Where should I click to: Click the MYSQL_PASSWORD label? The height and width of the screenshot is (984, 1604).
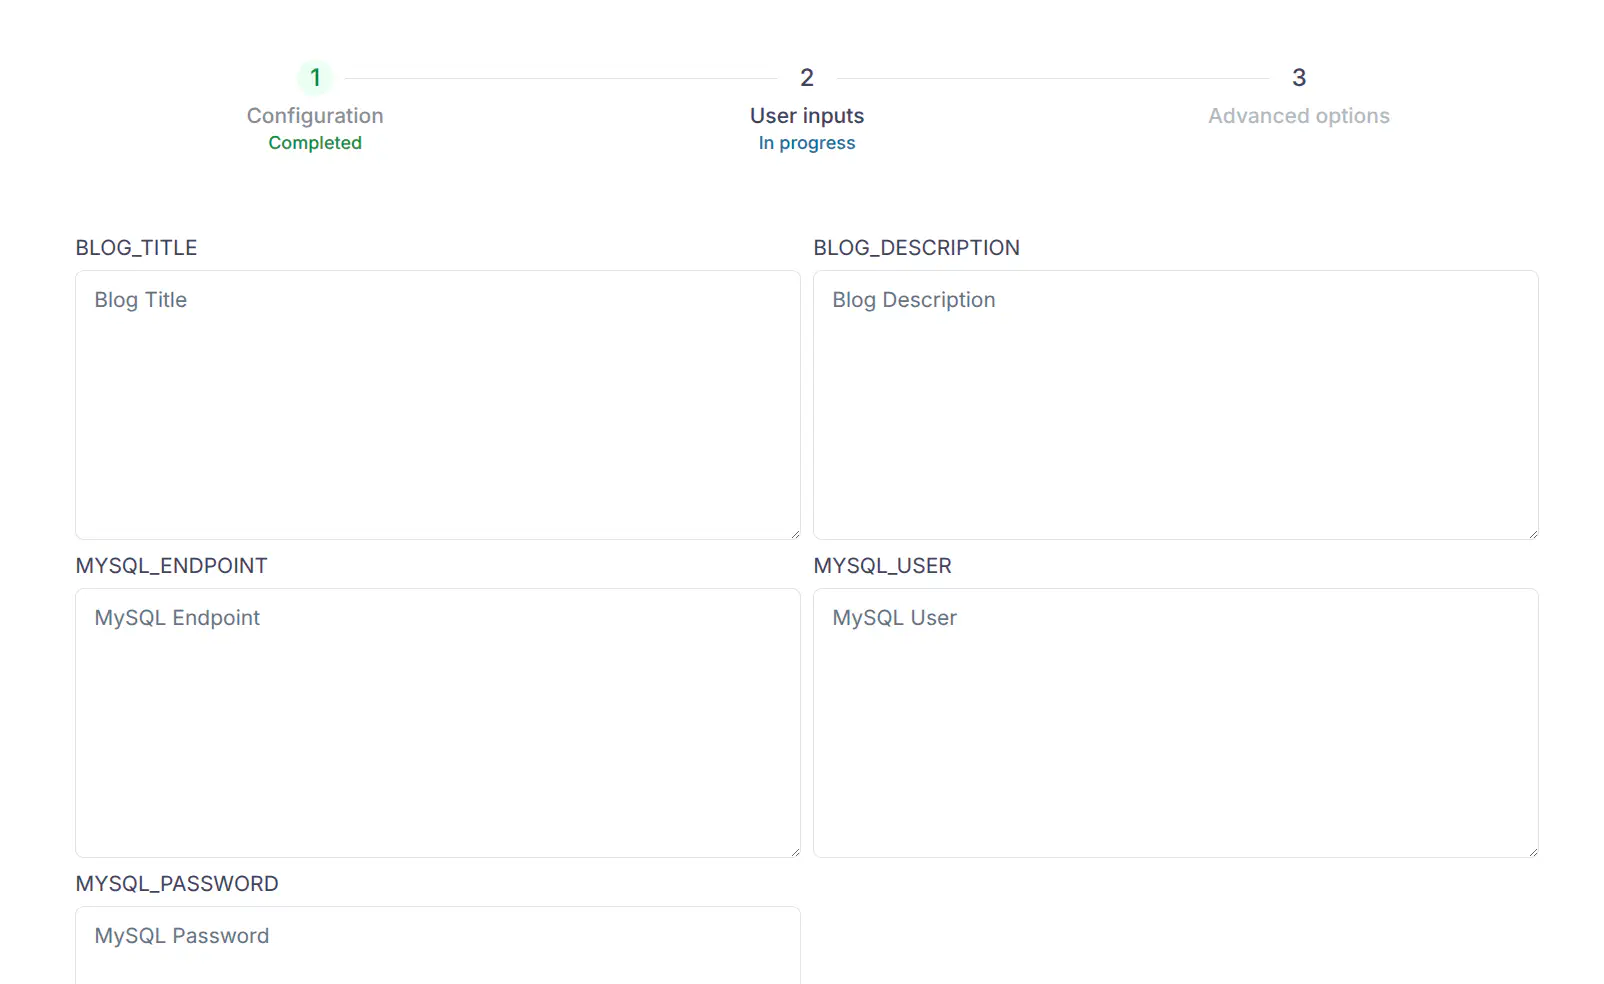coord(177,884)
